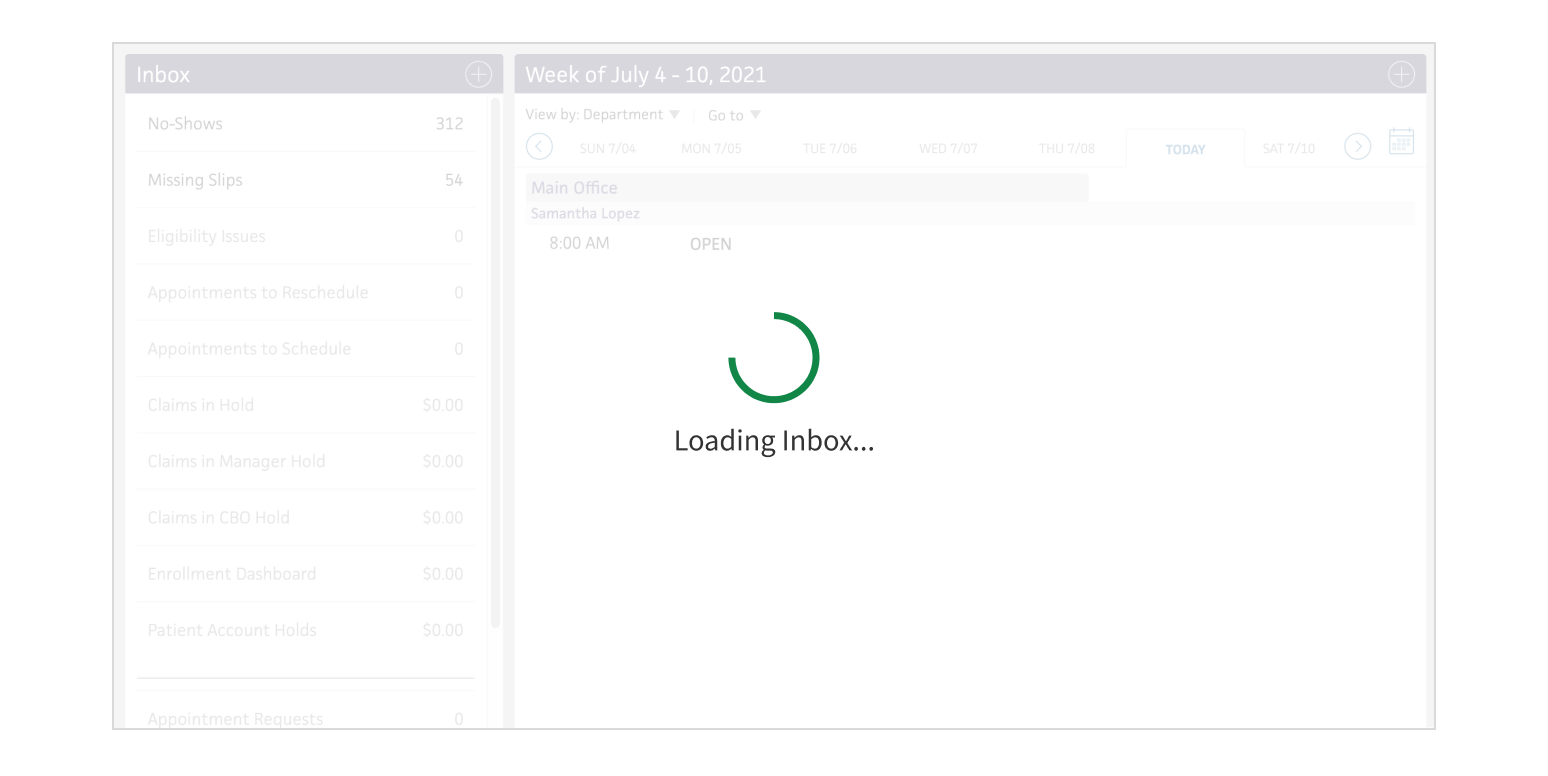Click the Samantha Lopez provider row

pyautogui.click(x=970, y=213)
